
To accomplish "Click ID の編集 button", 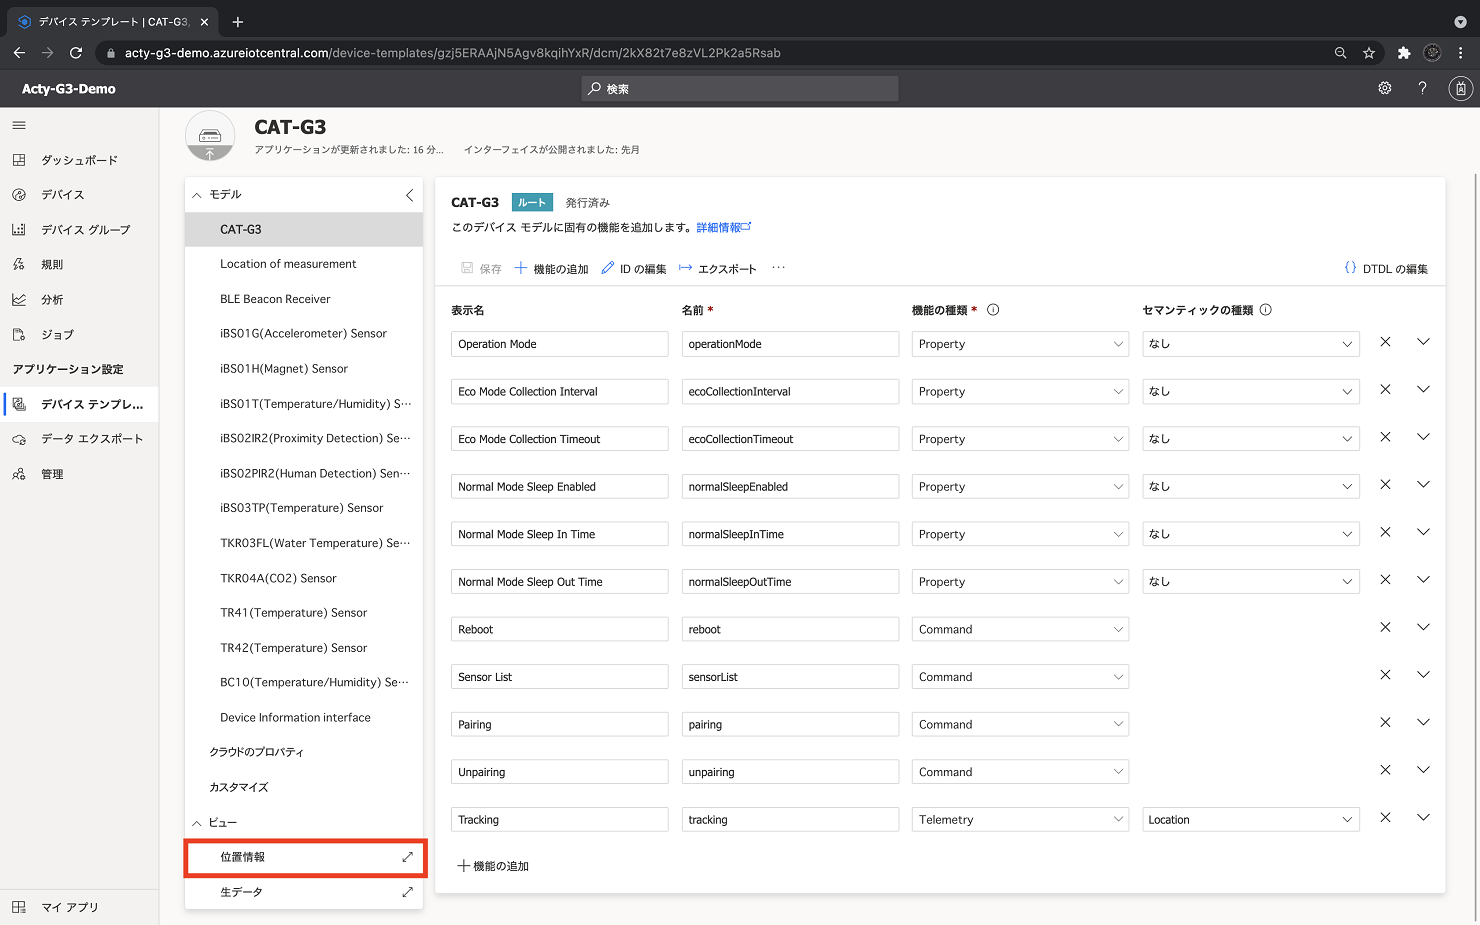I will point(633,269).
